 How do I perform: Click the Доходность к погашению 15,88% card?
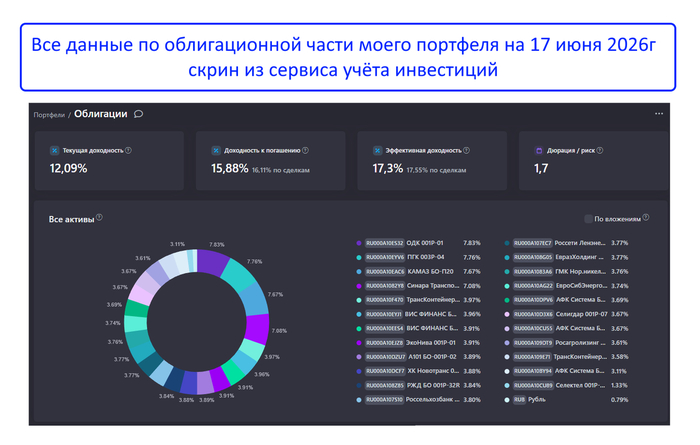(271, 161)
